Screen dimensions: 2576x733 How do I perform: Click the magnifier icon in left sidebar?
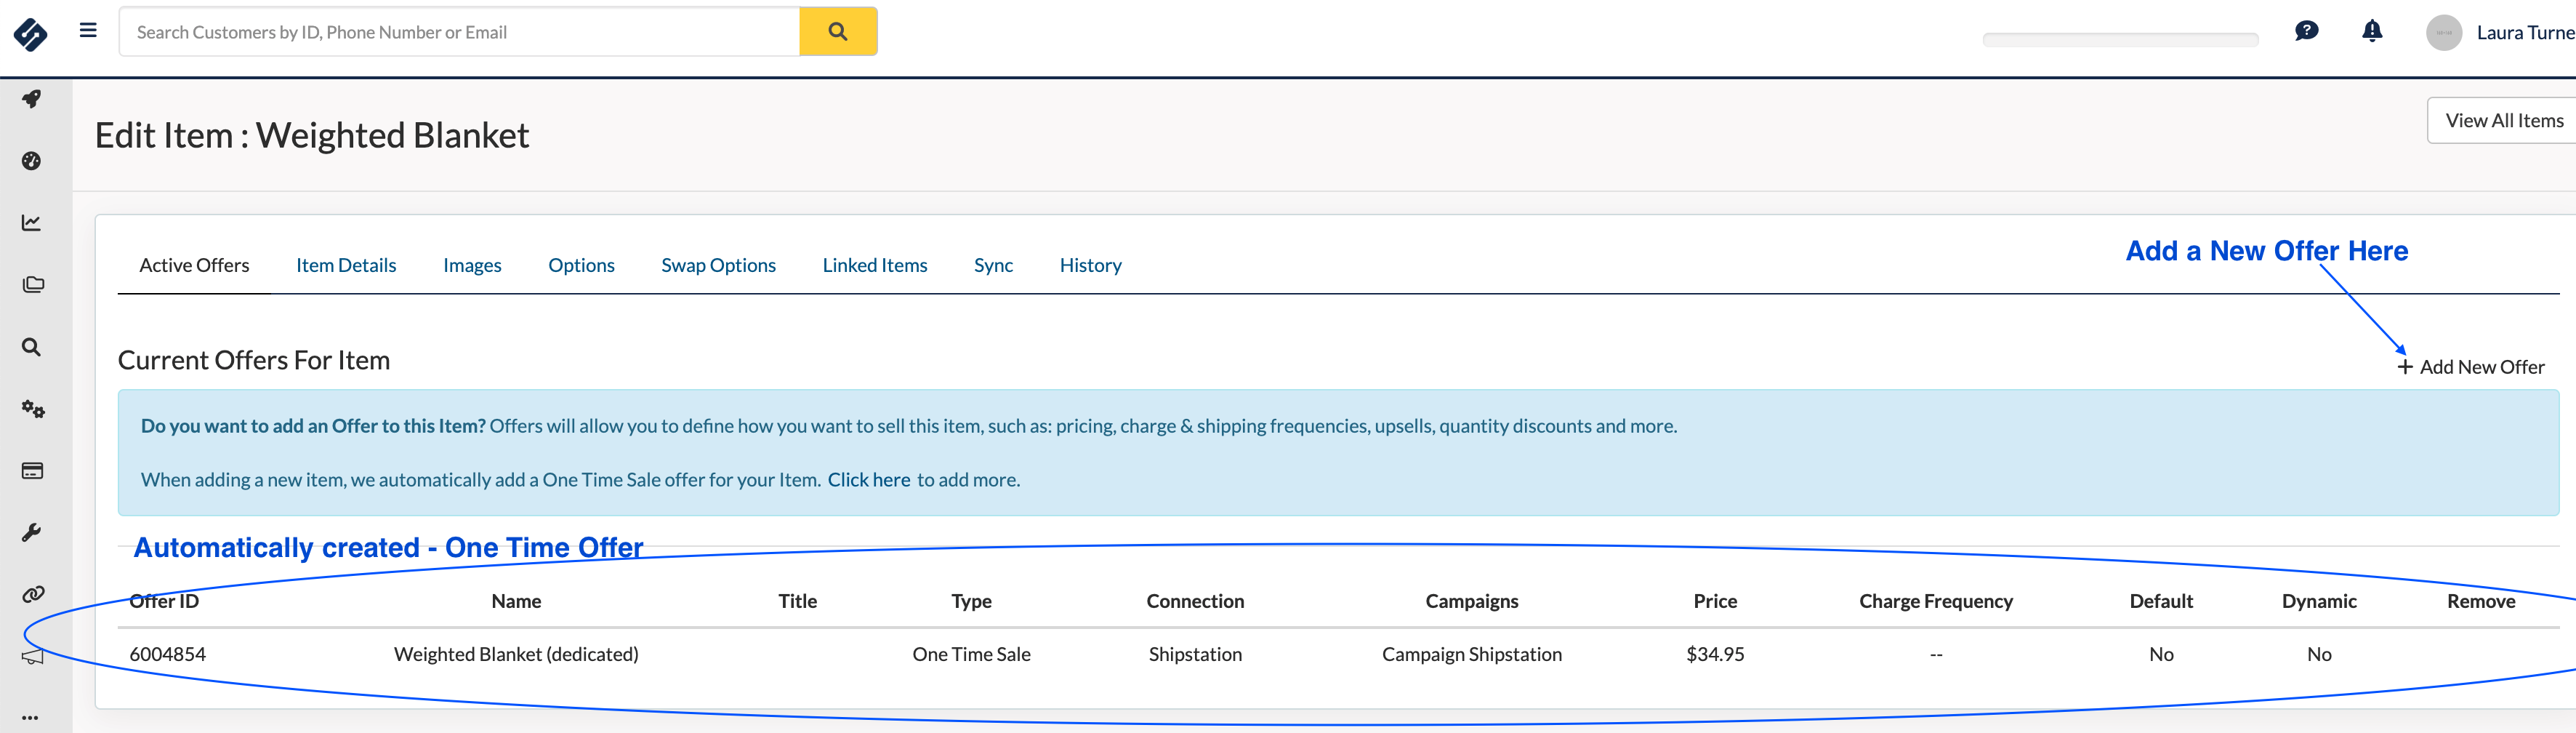32,347
